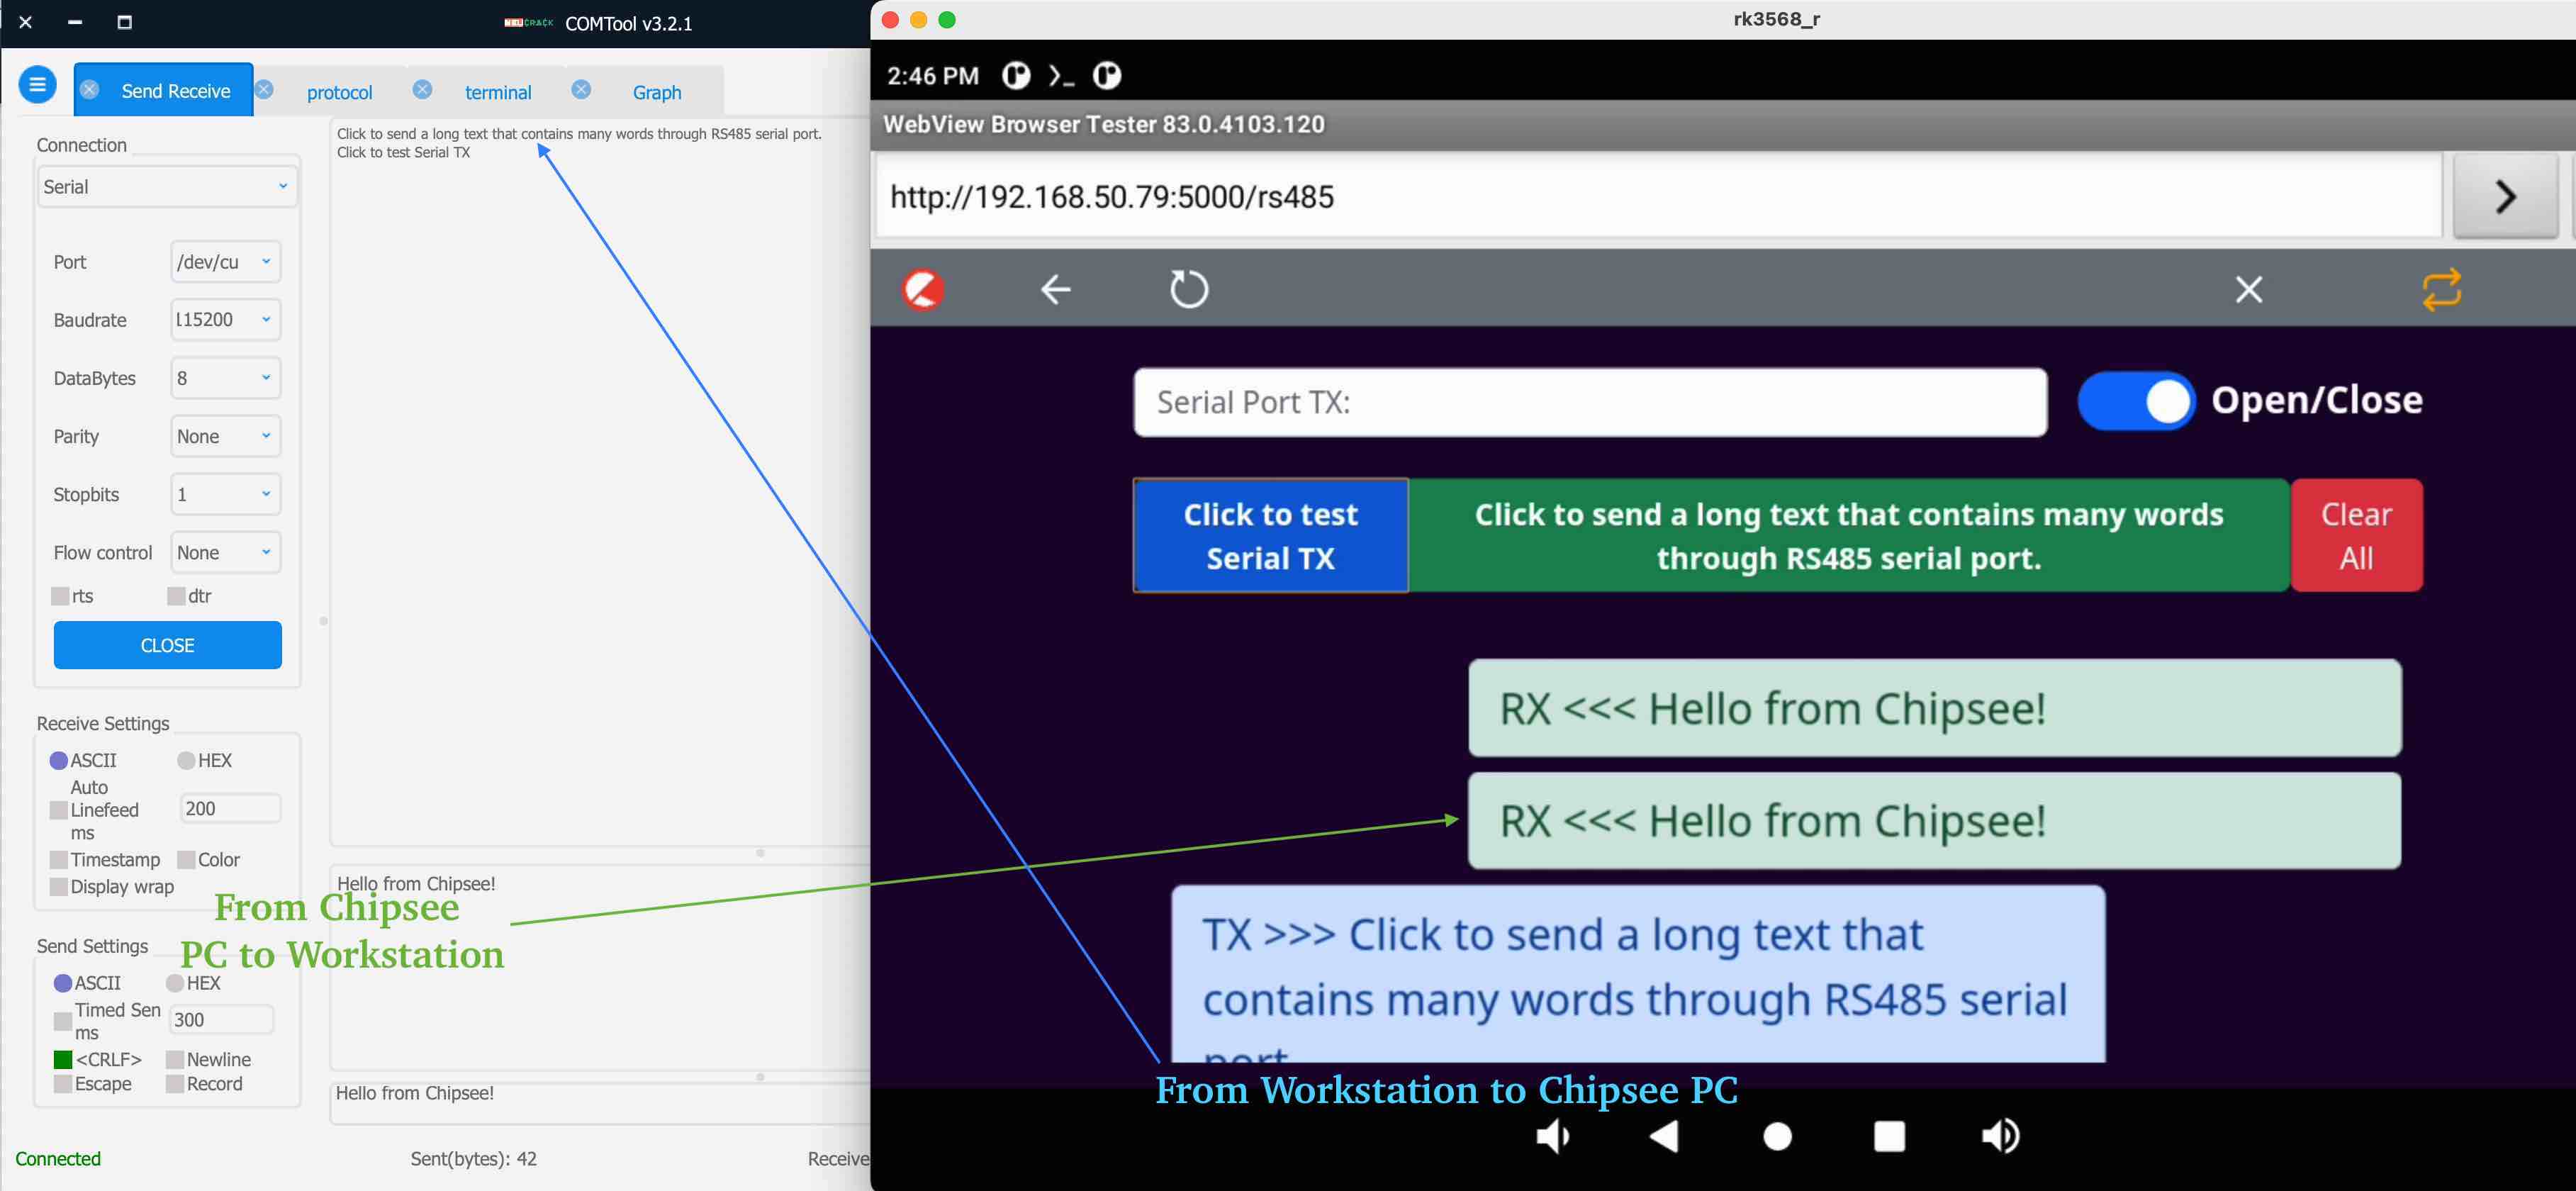2576x1191 pixels.
Task: Select ASCII in Send Settings
Action: click(63, 984)
